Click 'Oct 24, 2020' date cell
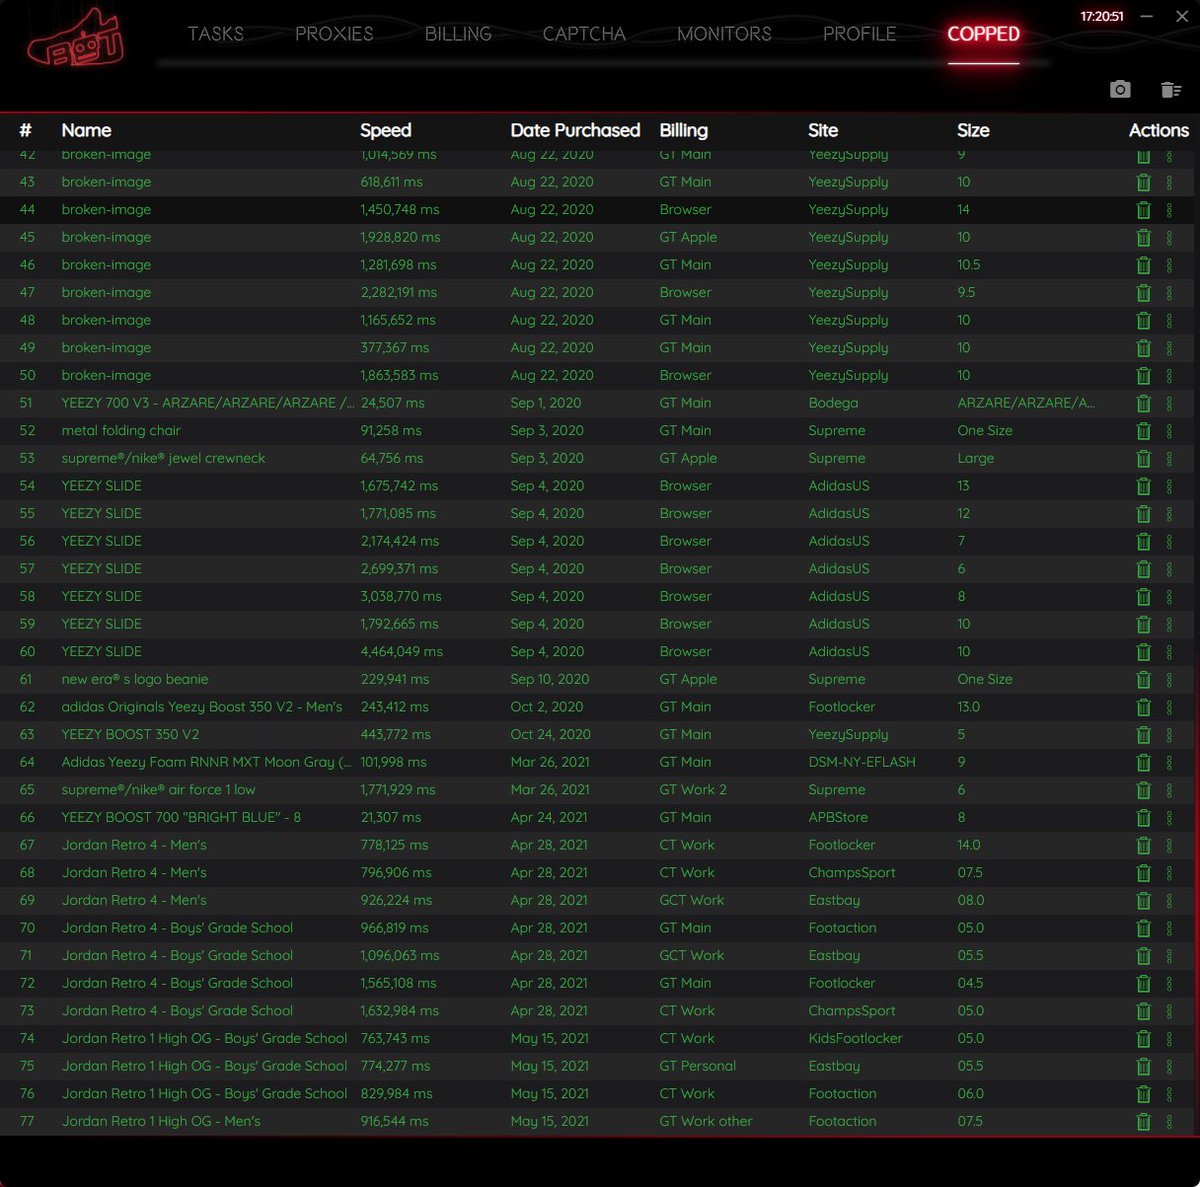The image size is (1200, 1187). click(x=550, y=735)
